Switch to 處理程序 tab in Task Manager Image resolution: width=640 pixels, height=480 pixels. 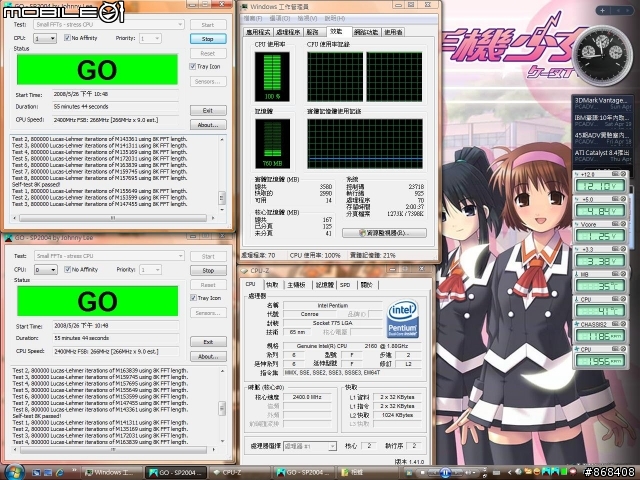(x=288, y=32)
